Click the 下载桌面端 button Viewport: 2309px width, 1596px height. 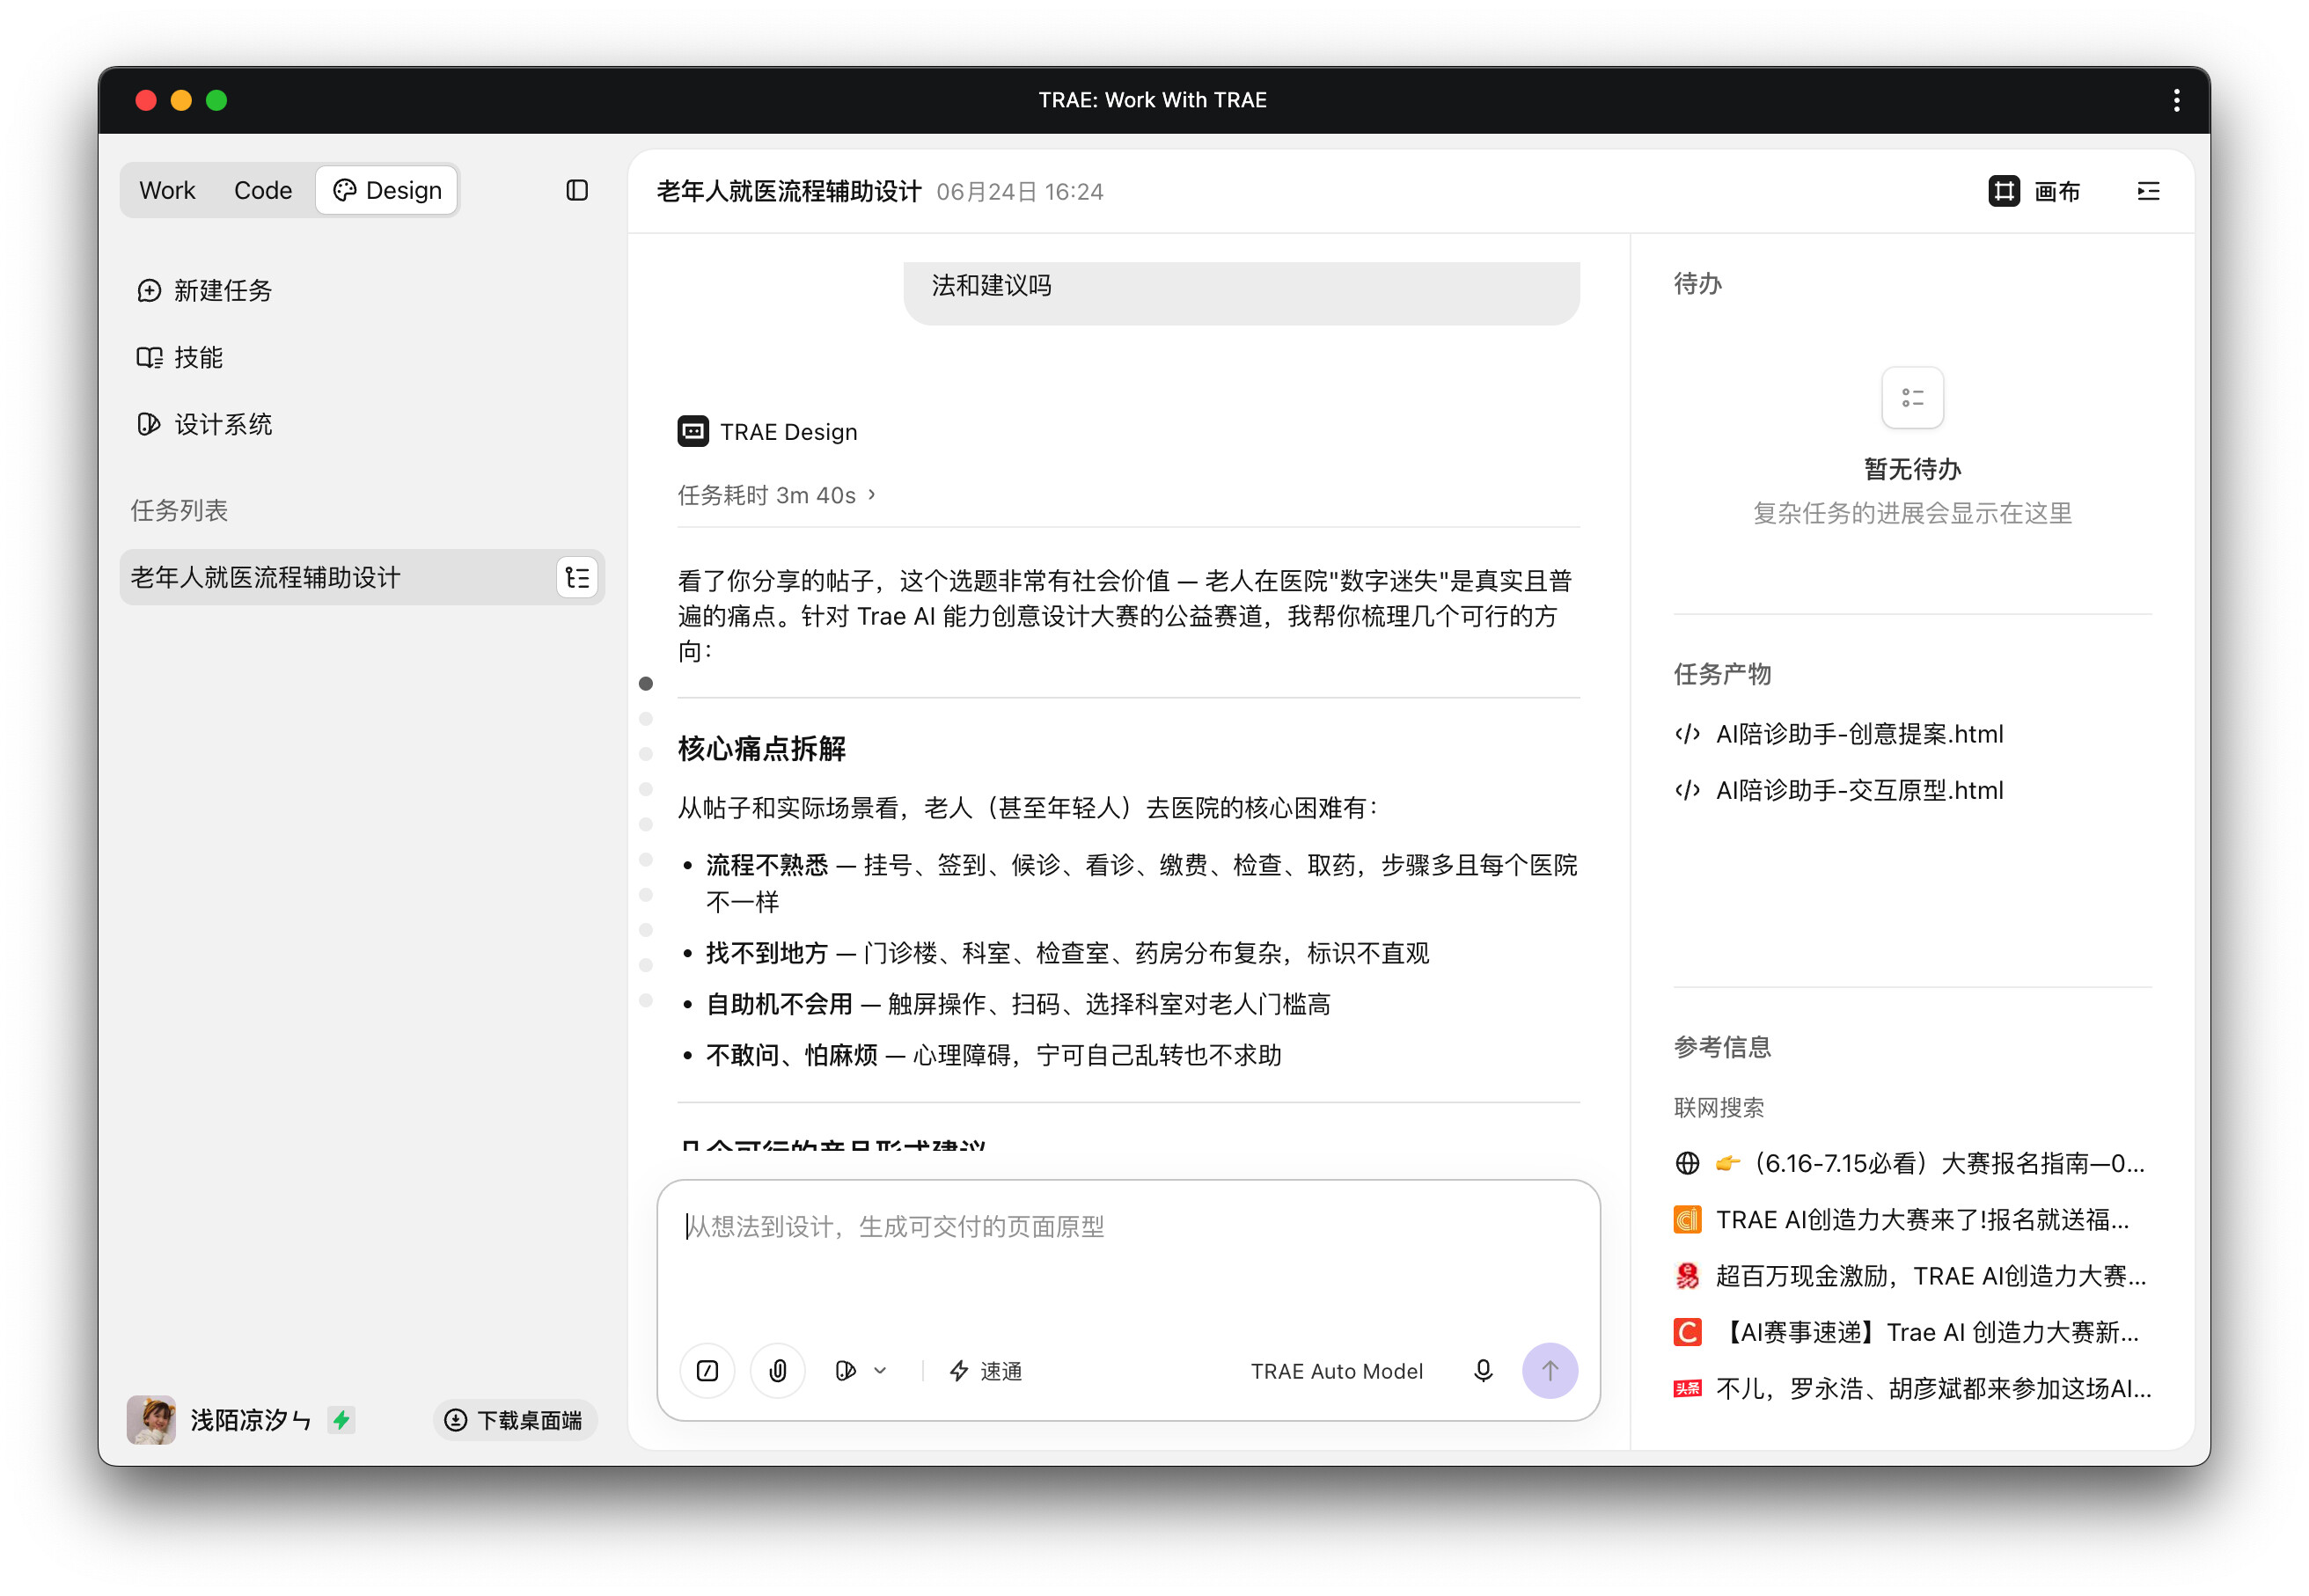click(x=515, y=1420)
